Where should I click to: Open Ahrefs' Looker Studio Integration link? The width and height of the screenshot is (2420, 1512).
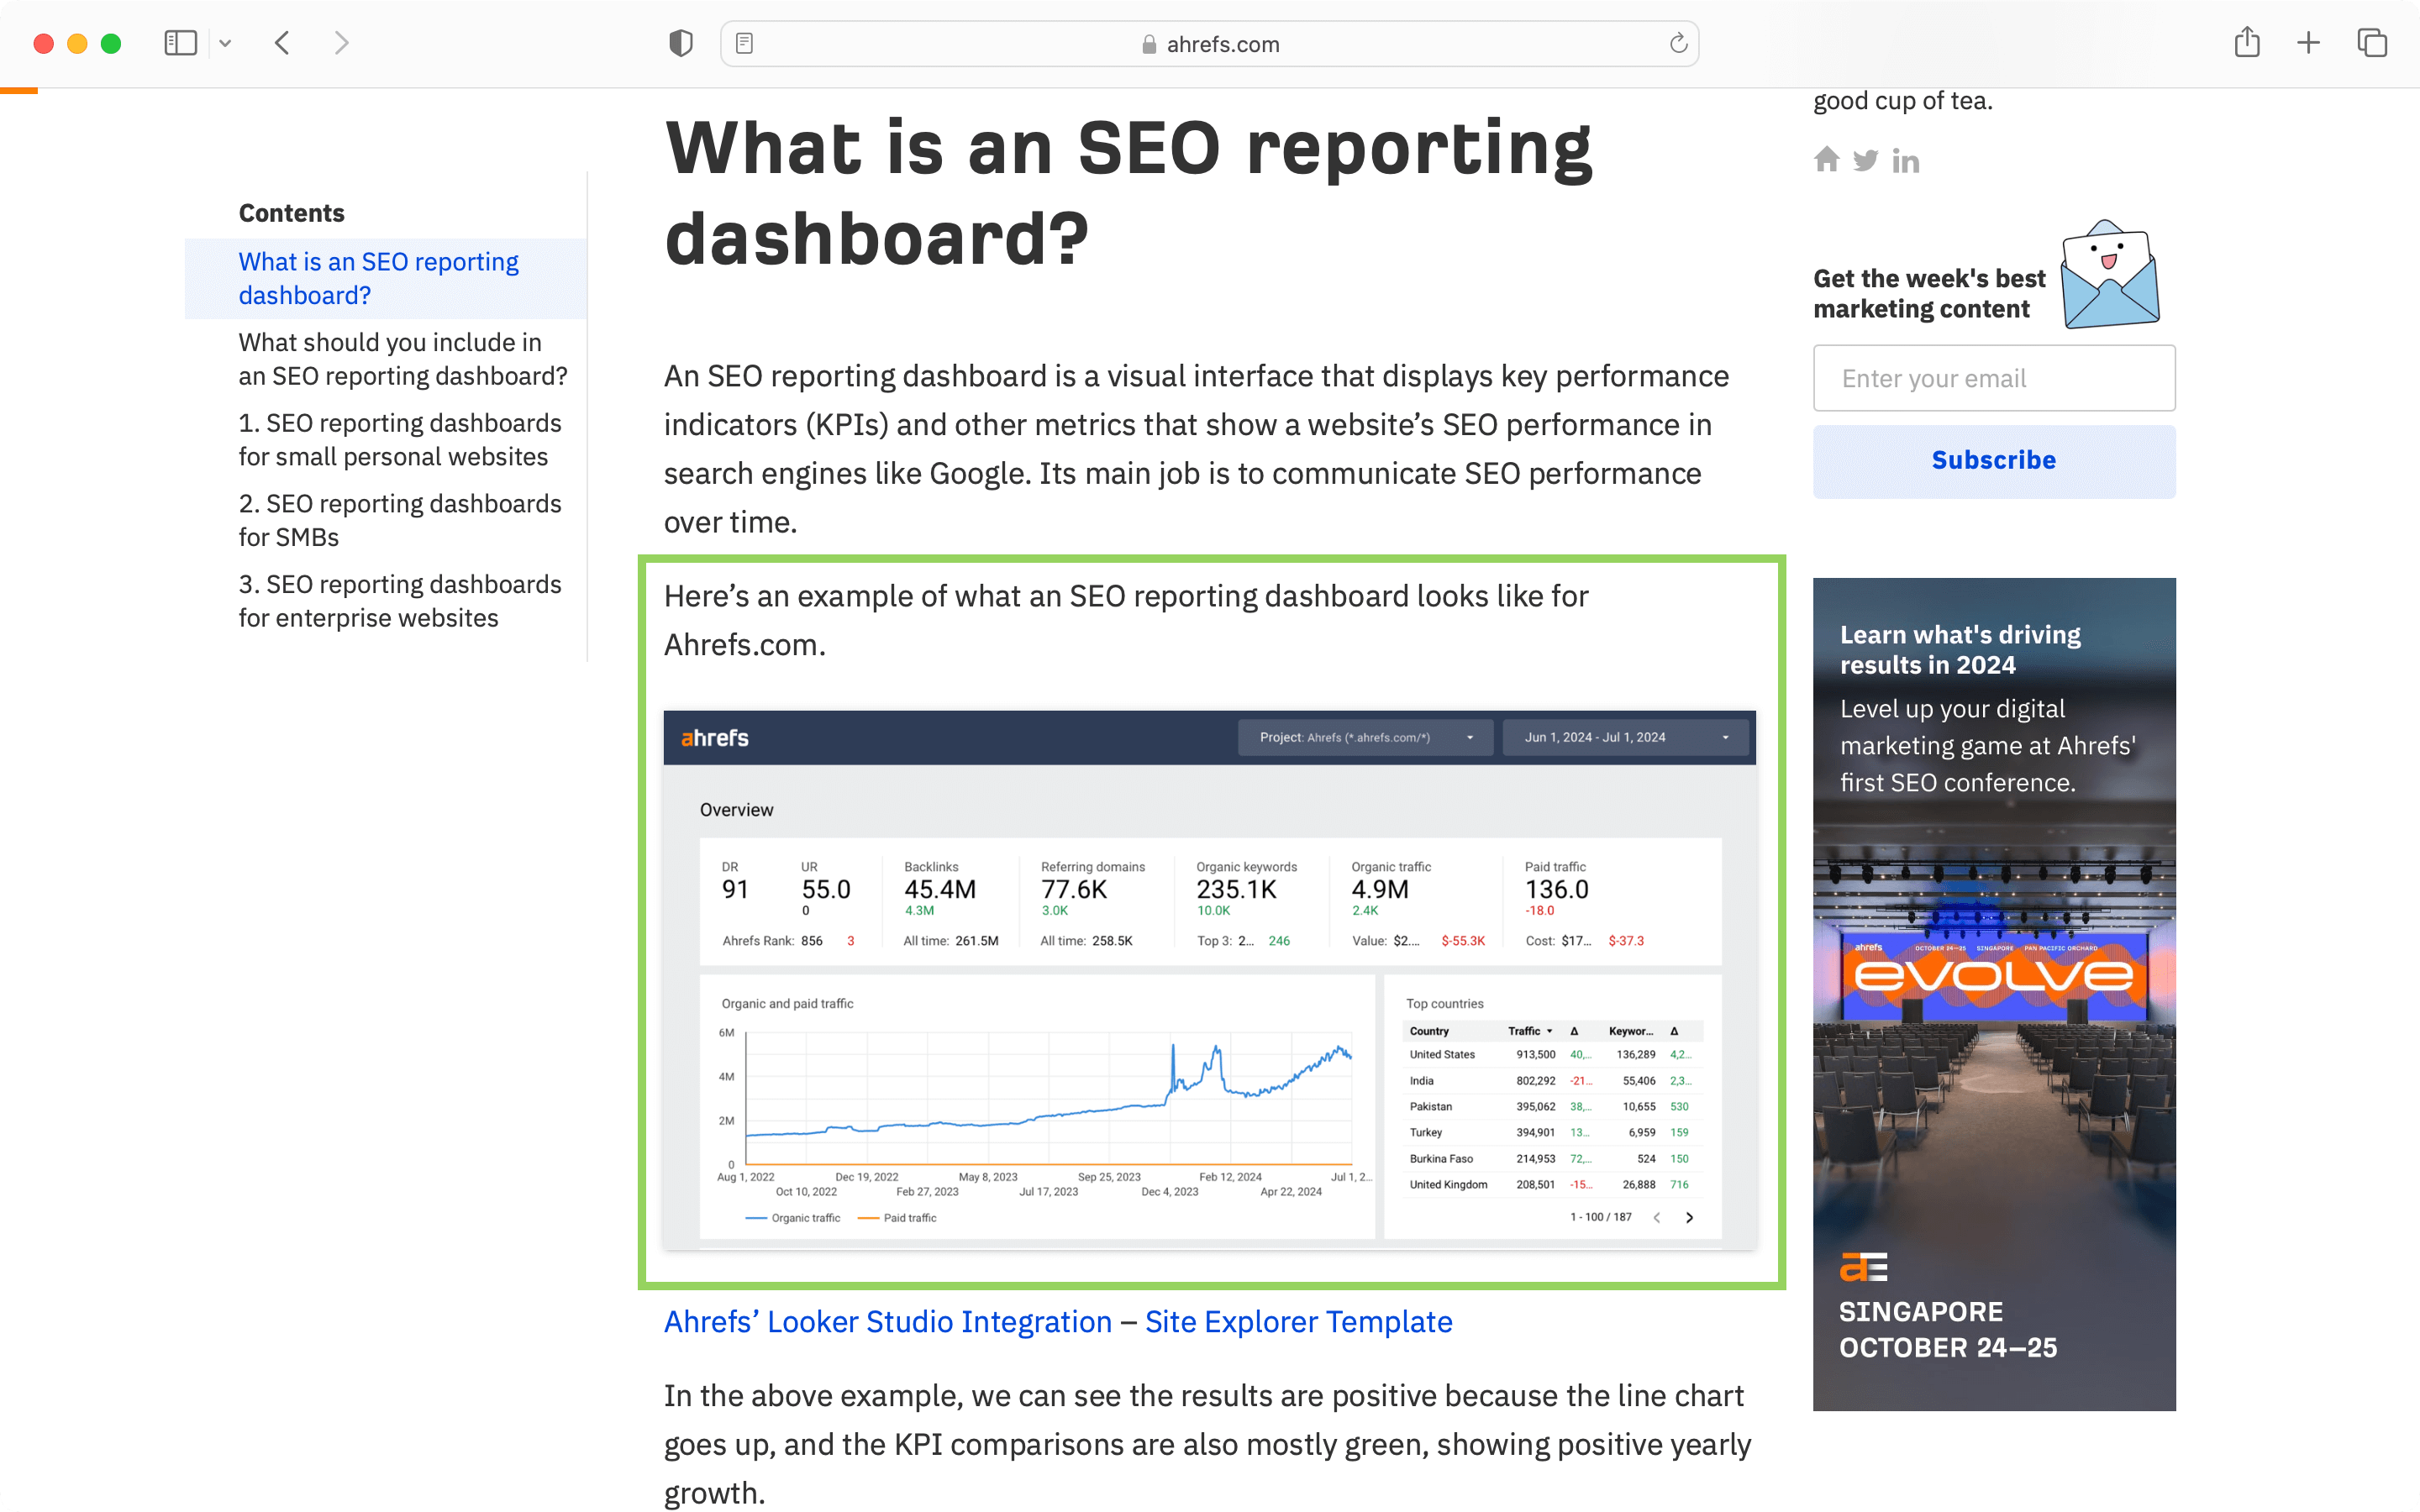point(888,1321)
